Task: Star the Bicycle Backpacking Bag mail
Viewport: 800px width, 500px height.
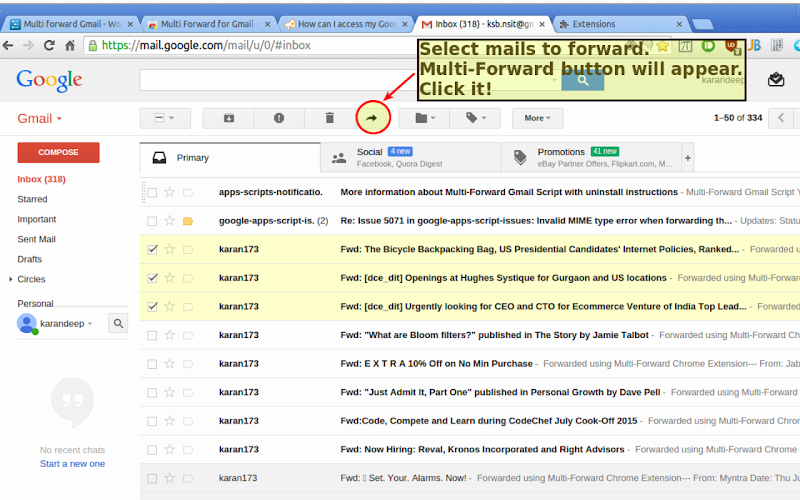Action: (x=170, y=249)
